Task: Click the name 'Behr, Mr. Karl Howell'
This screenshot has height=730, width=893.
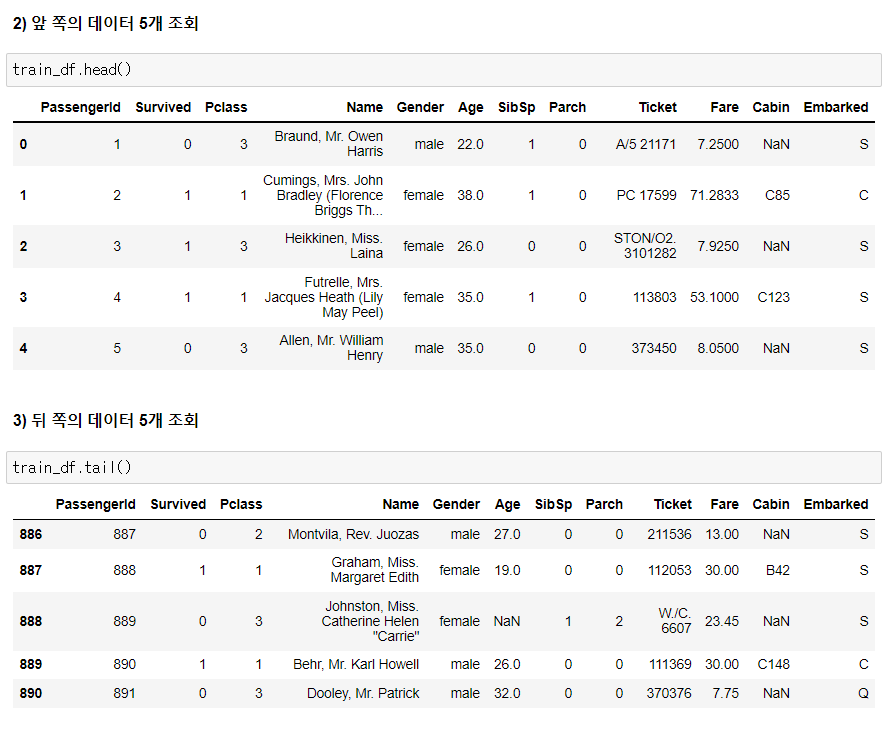Action: 356,665
